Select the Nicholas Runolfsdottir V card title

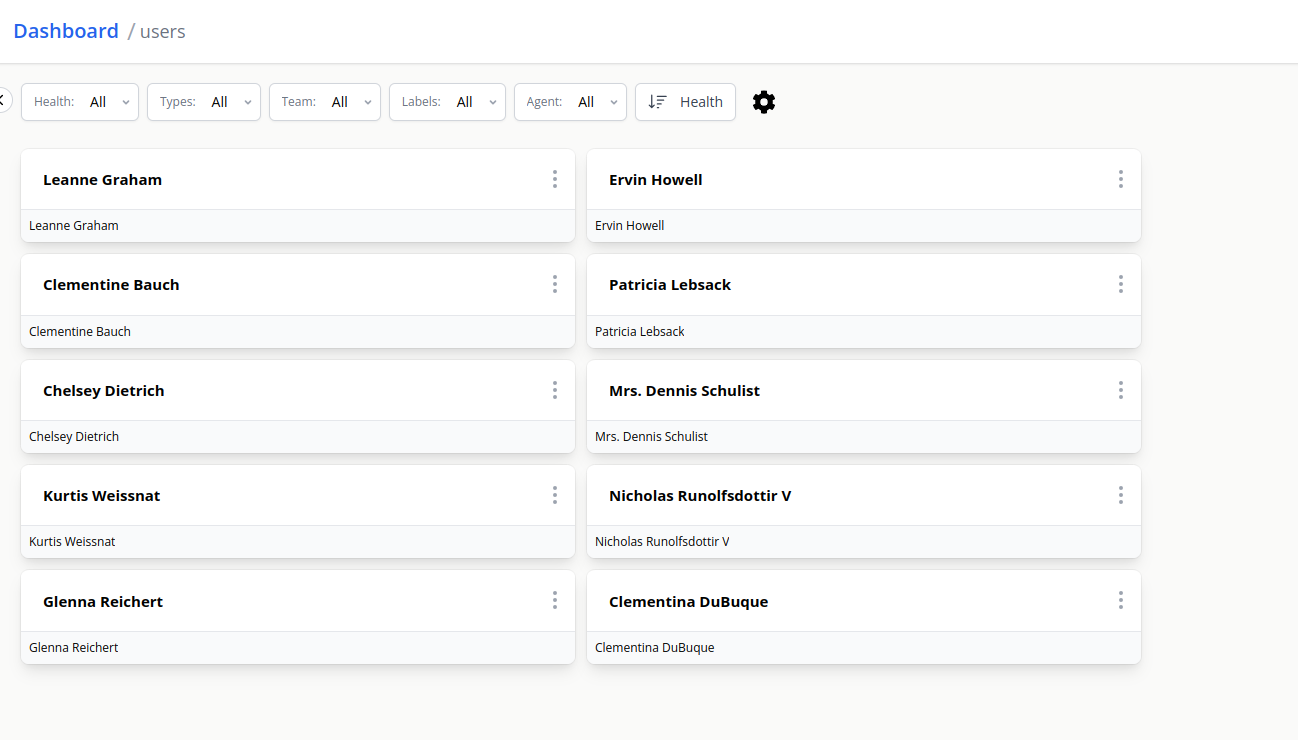pos(700,496)
